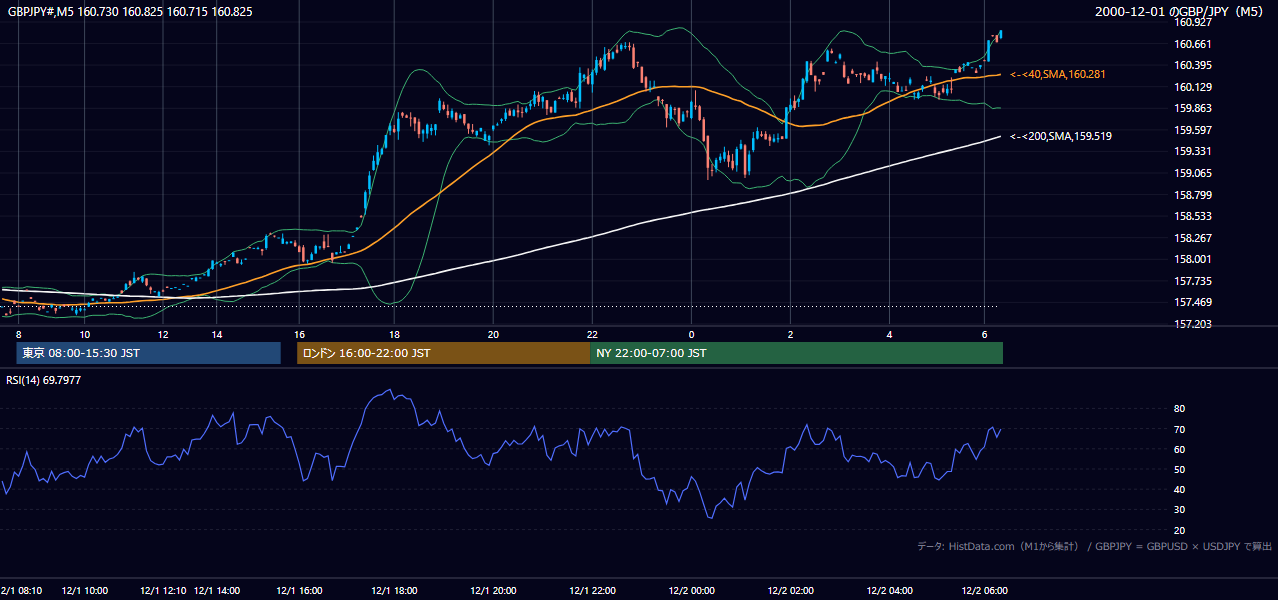Click price axis value 157.735
Screen dimensions: 1278x600
tap(1194, 281)
